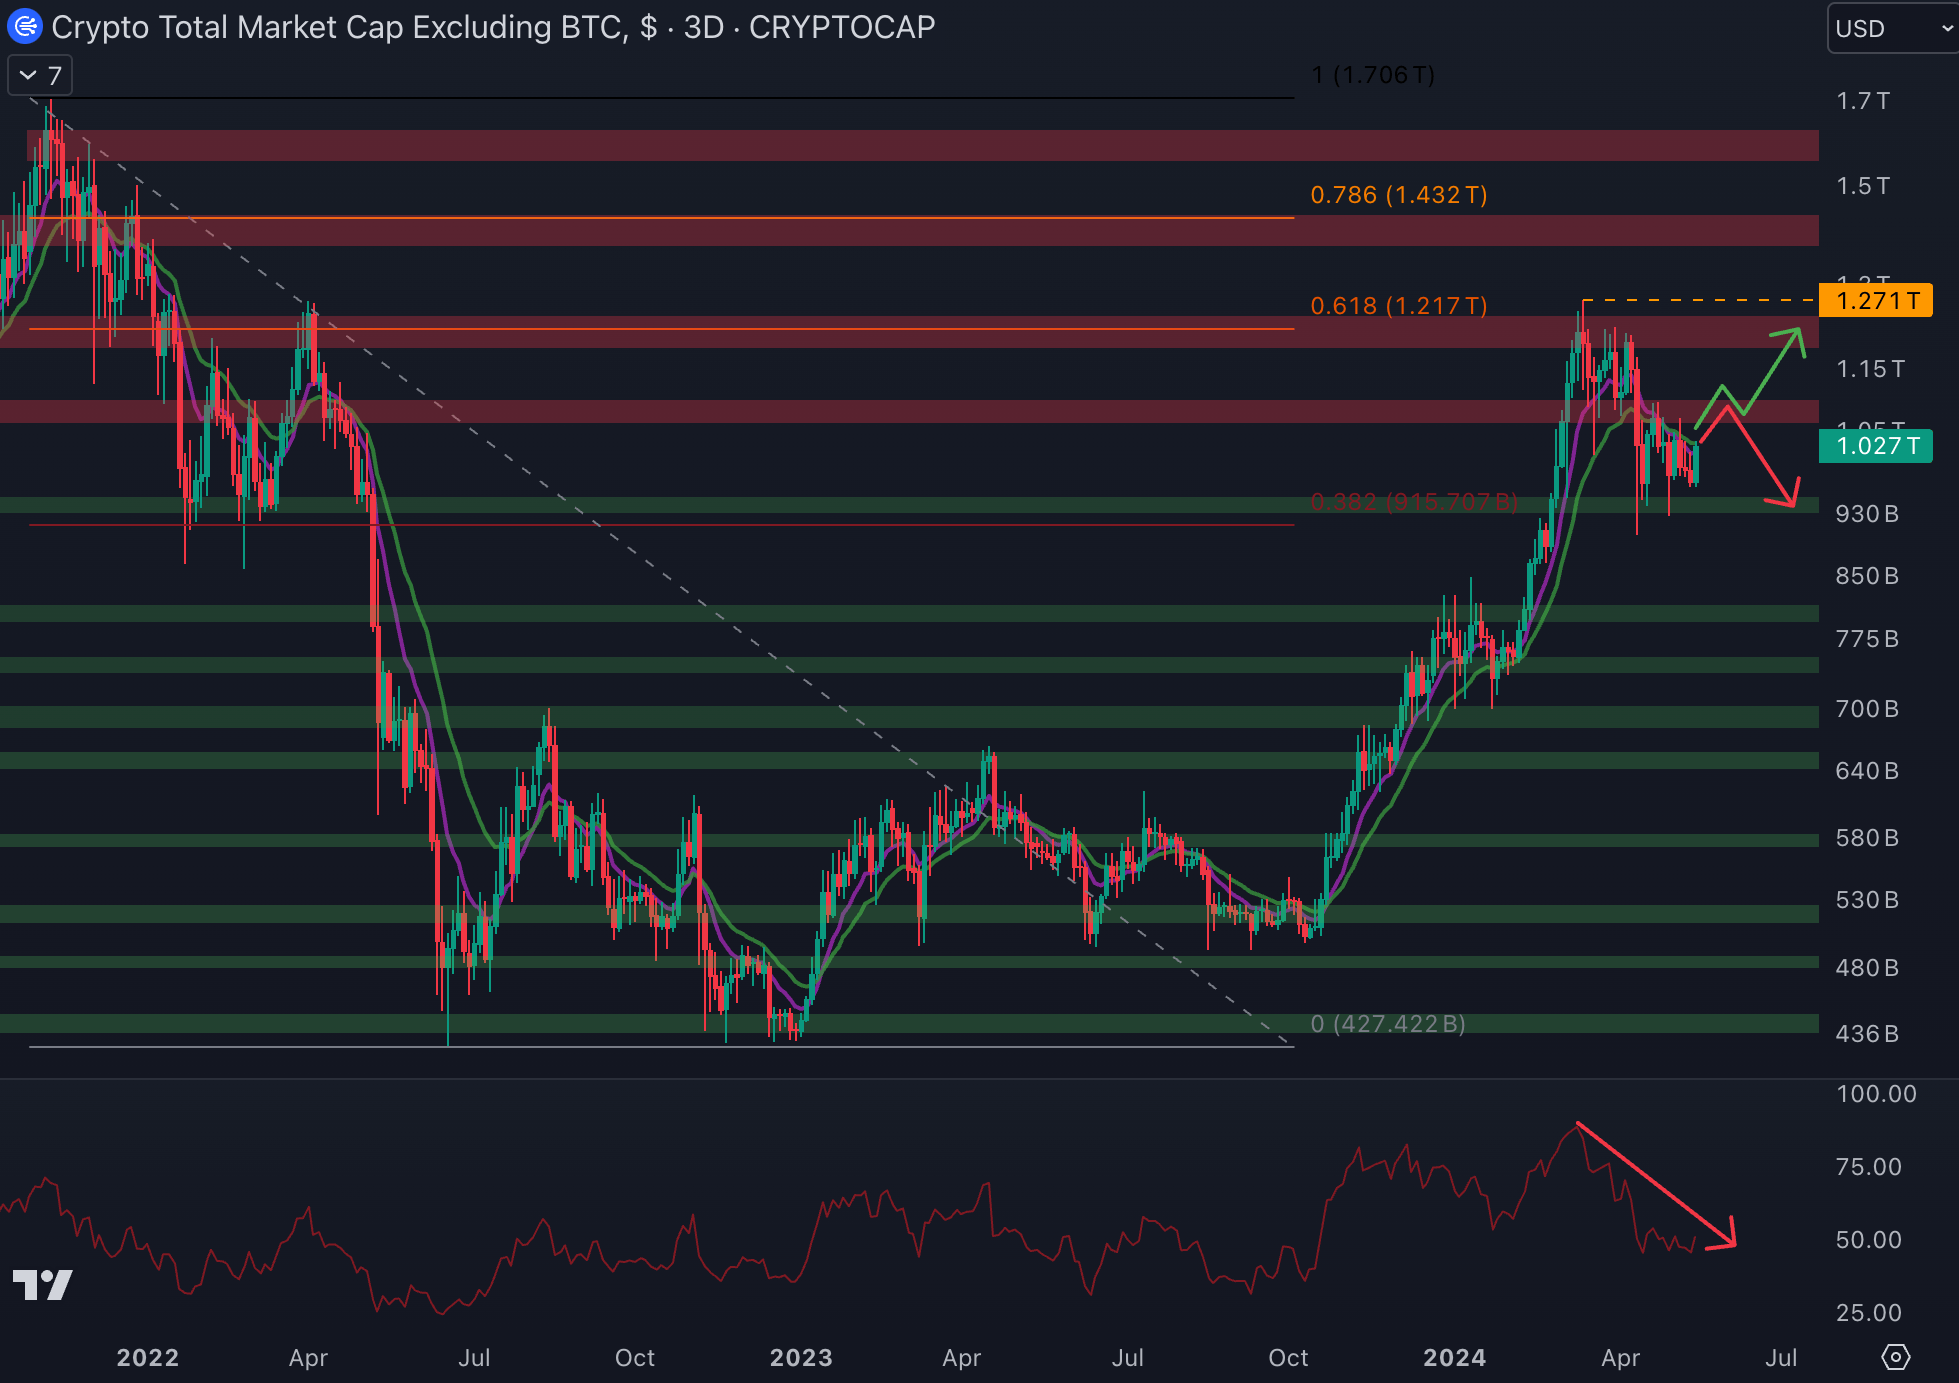Select the 1 (1.706 T) Fibonacci top label

point(1373,75)
